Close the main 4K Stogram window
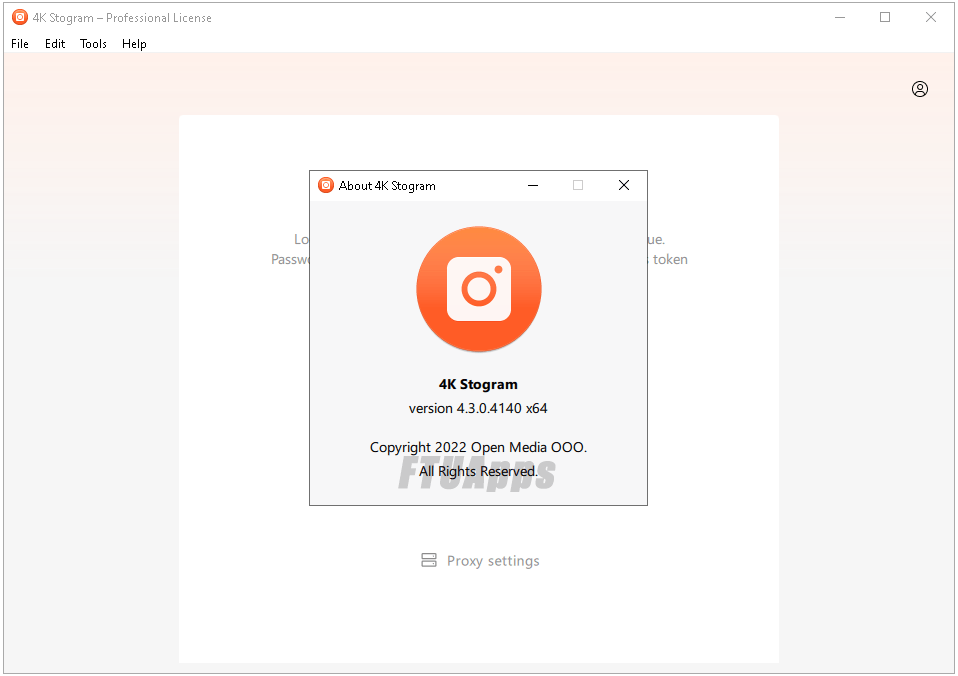 [x=930, y=17]
